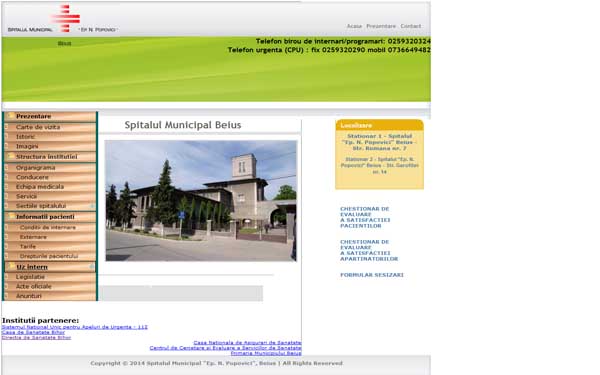This screenshot has height=375, width=600.
Task: Open Drepturile pacientului menu item
Action: pos(50,256)
